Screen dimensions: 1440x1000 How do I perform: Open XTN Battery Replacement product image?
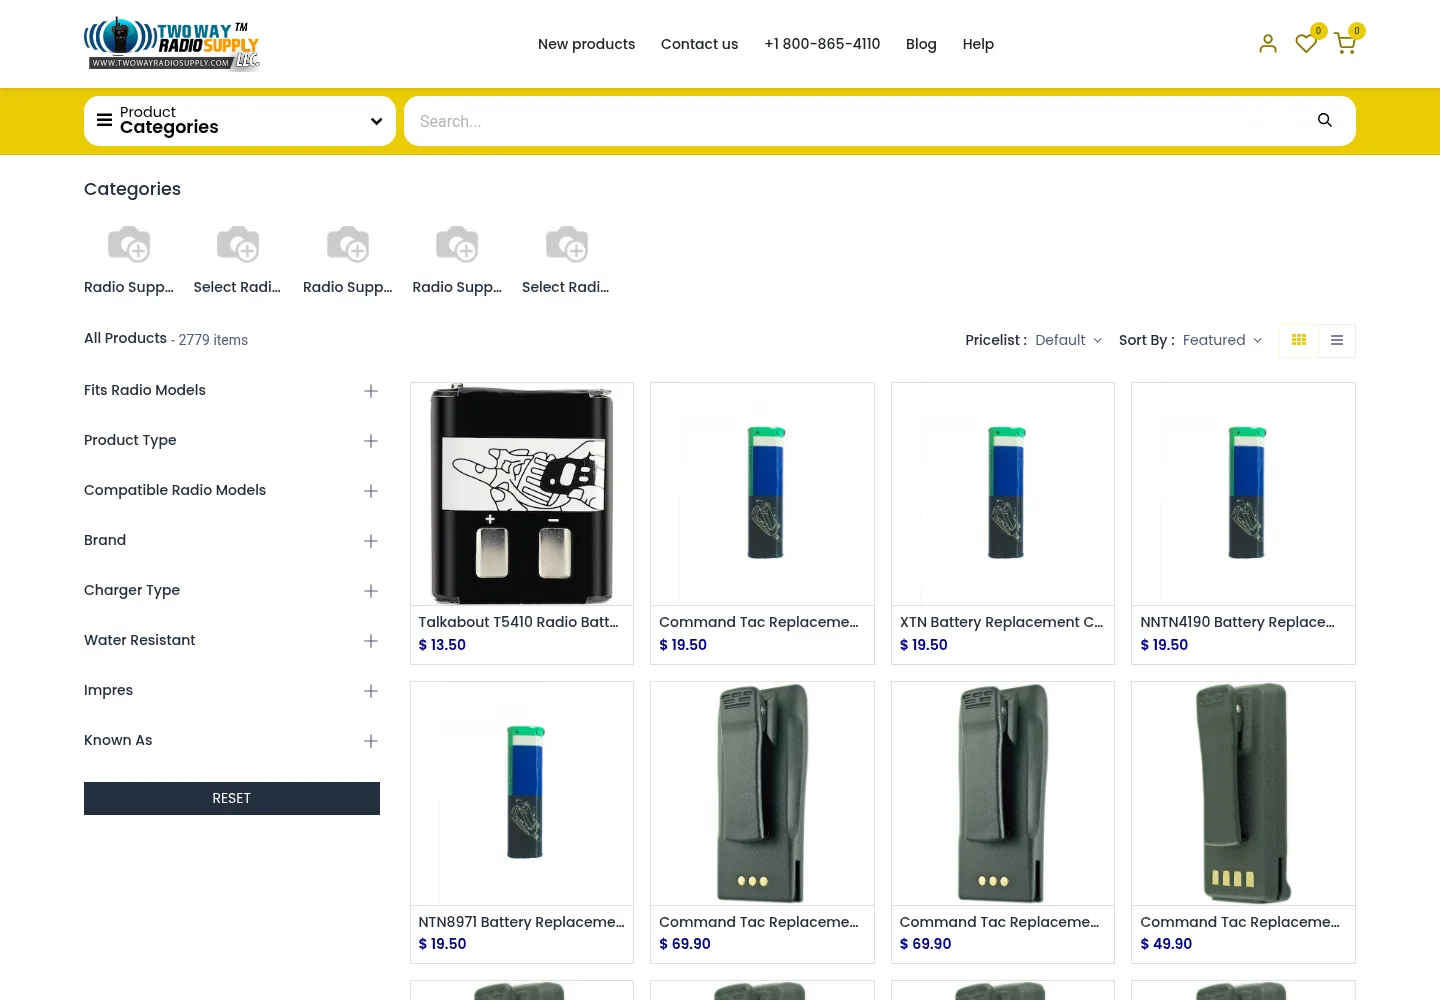[1003, 494]
